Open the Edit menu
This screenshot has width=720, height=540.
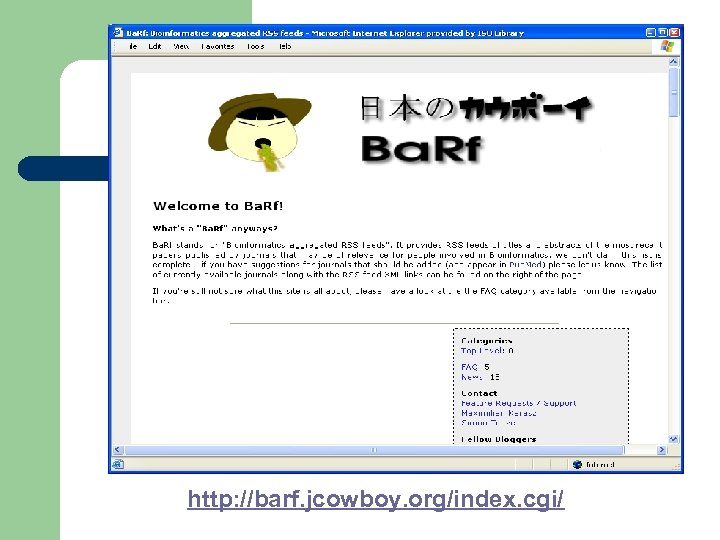155,46
